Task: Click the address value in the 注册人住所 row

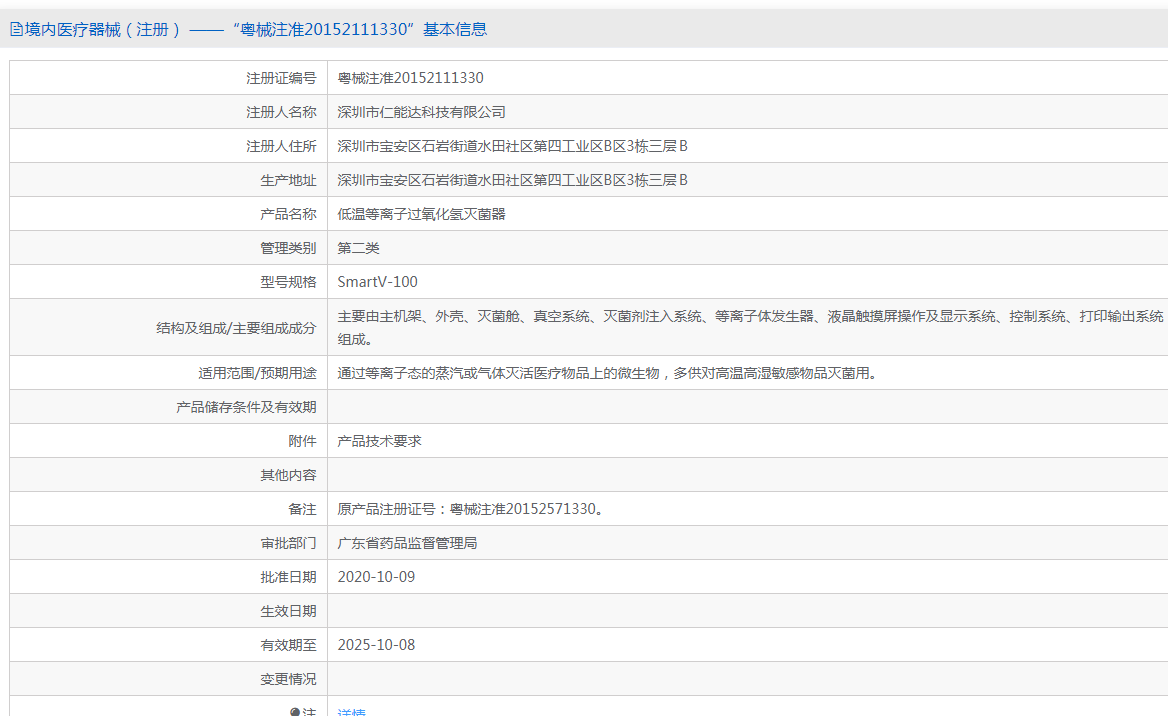Action: pyautogui.click(x=512, y=146)
